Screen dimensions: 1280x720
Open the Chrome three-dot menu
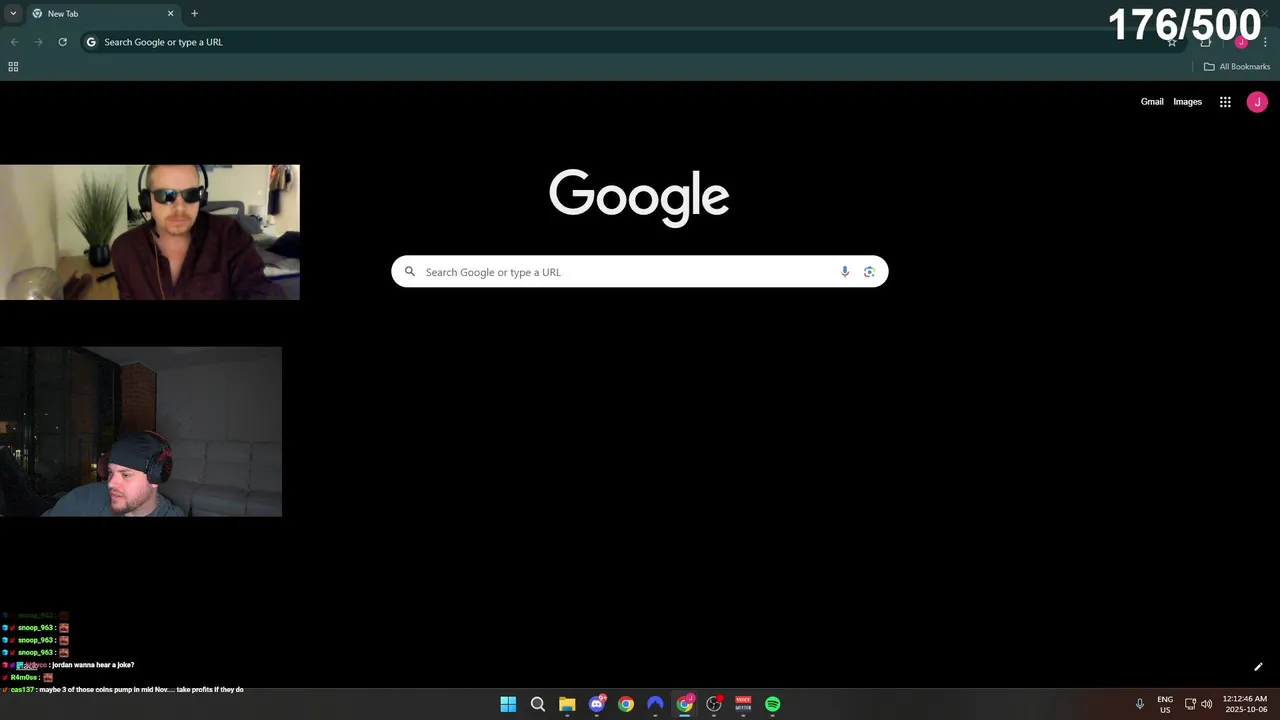1265,42
